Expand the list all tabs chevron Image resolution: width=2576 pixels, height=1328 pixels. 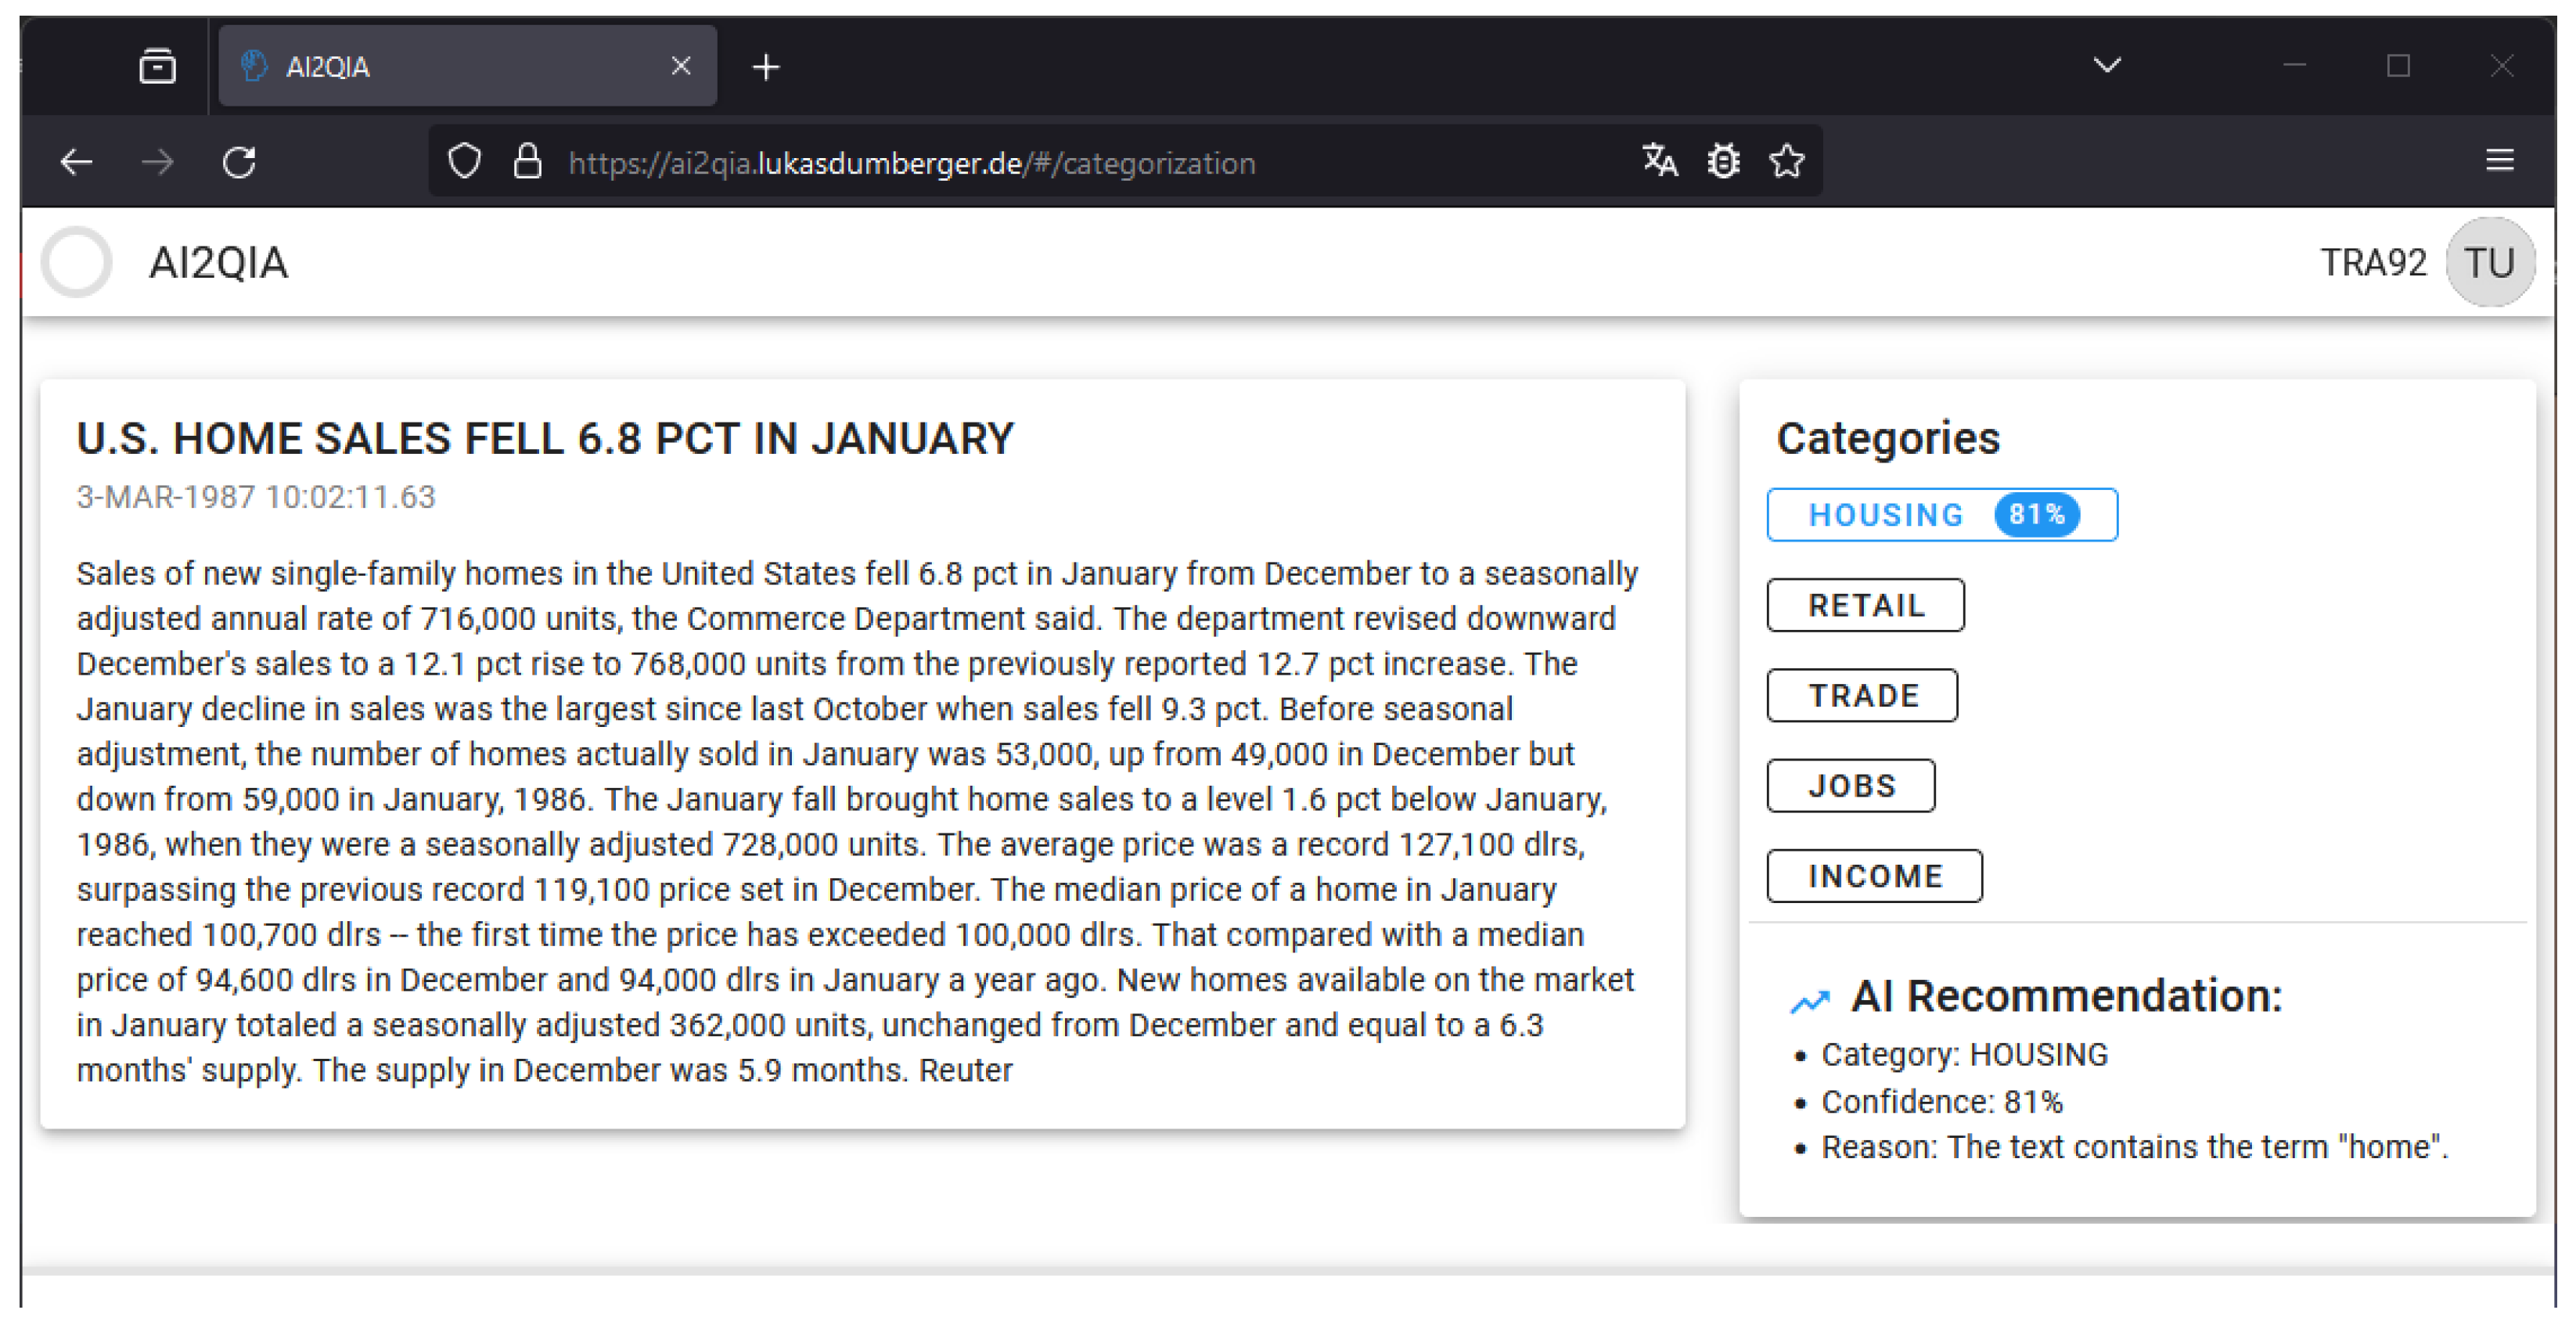coord(2107,66)
